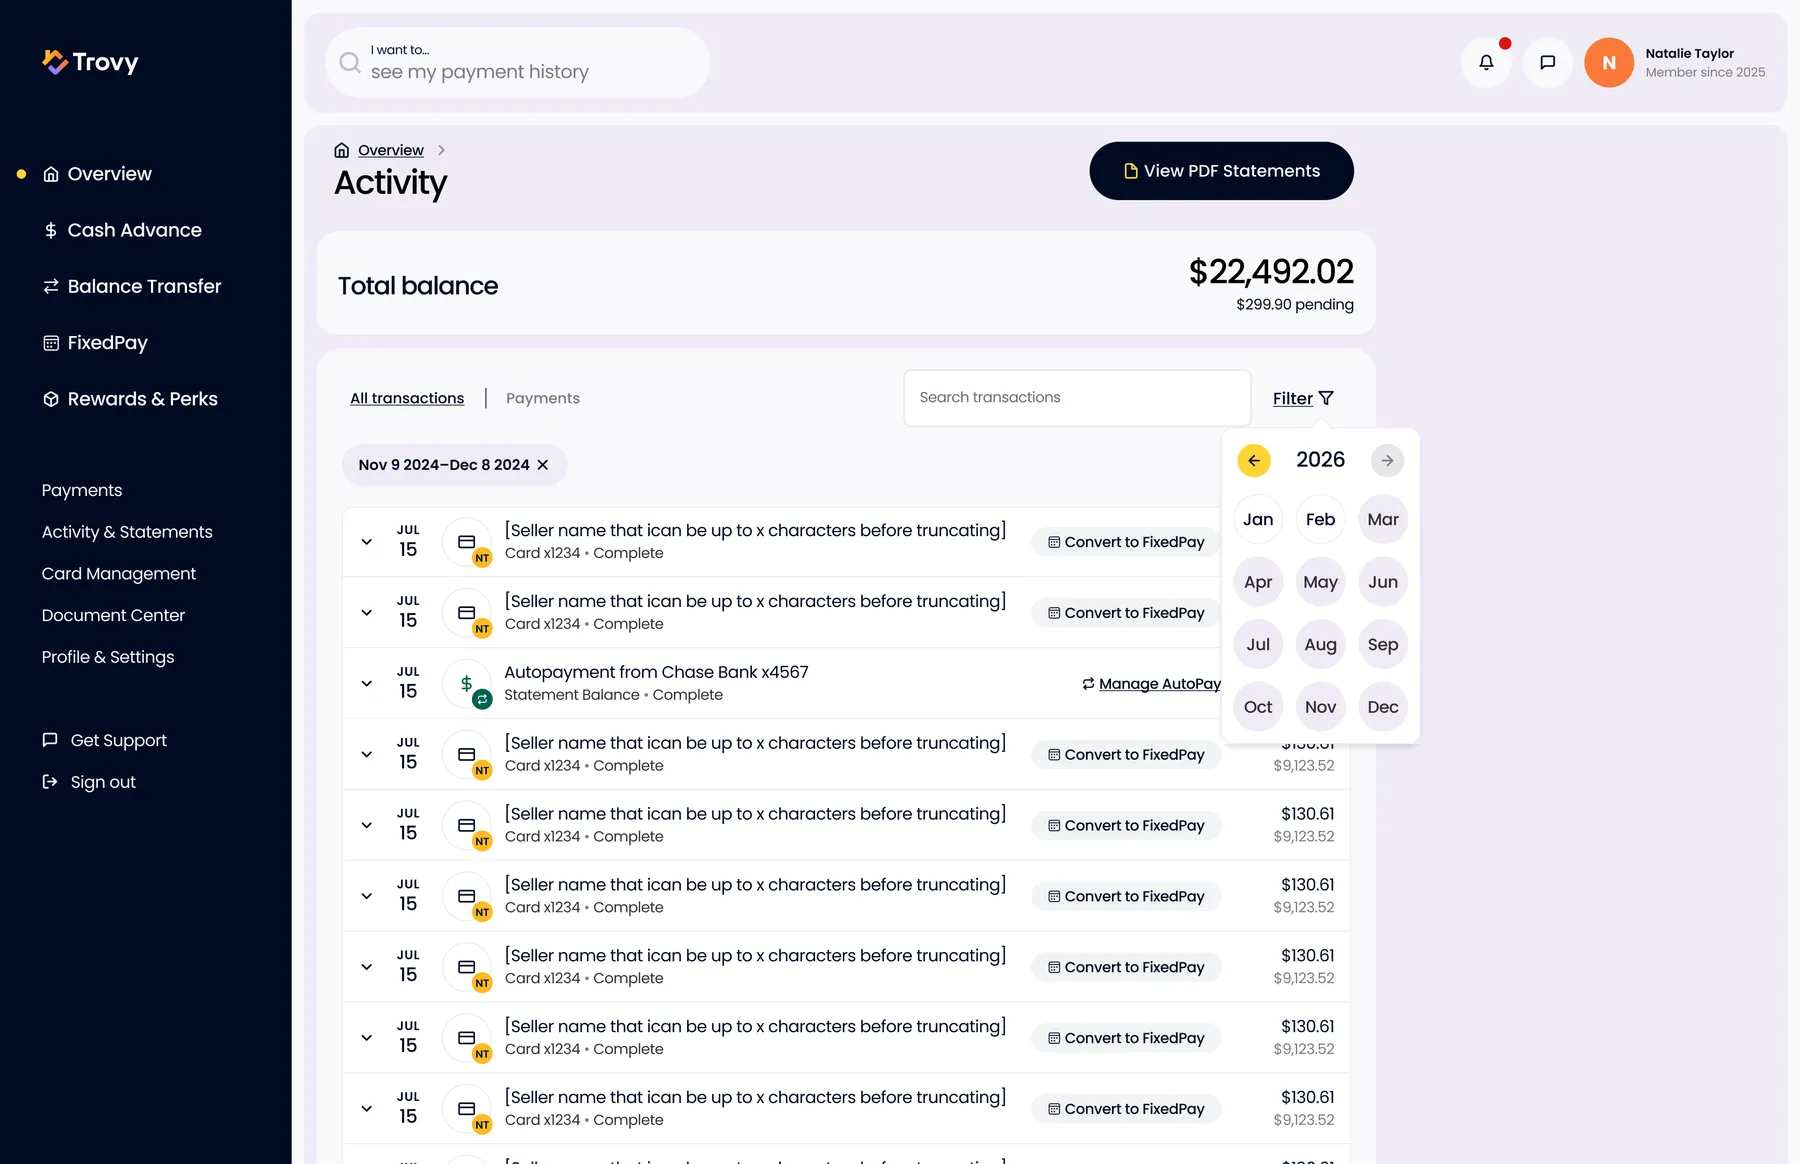
Task: Open Cash Advance in the sidebar
Action: (122, 230)
